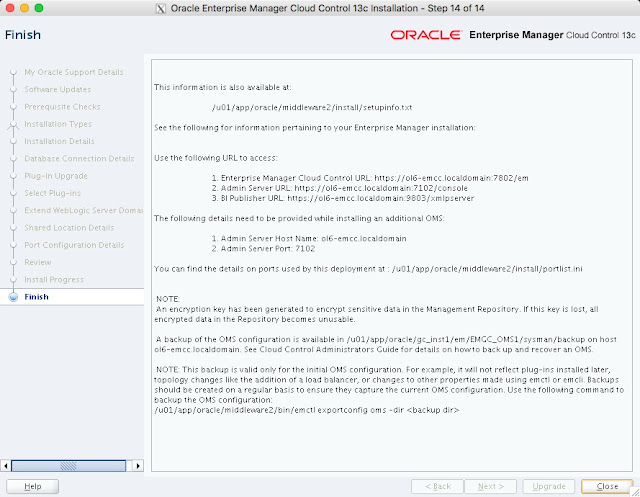Click the green maximize window button
640x497 pixels.
point(39,8)
